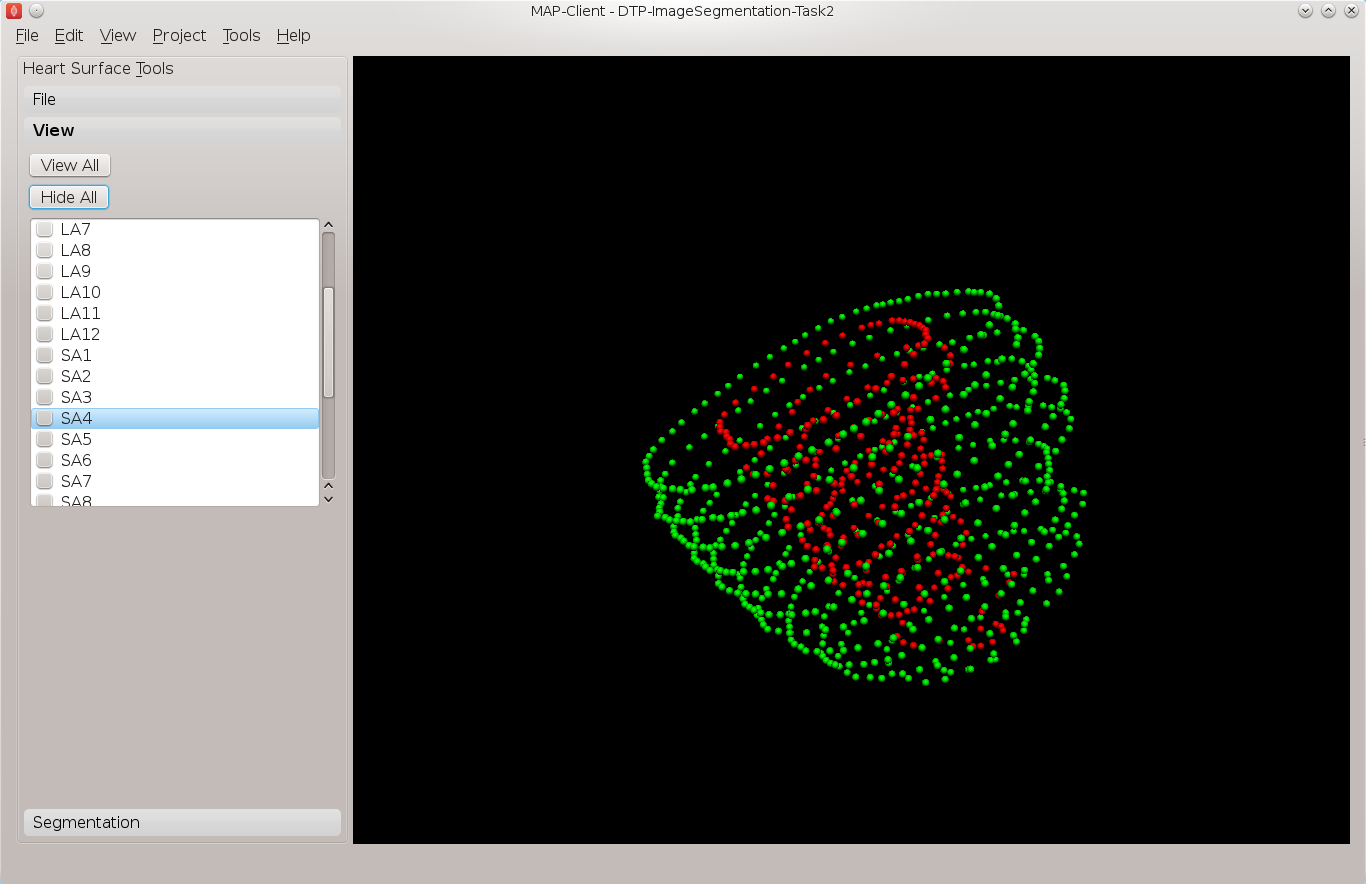Select the SA5 list item

click(175, 439)
